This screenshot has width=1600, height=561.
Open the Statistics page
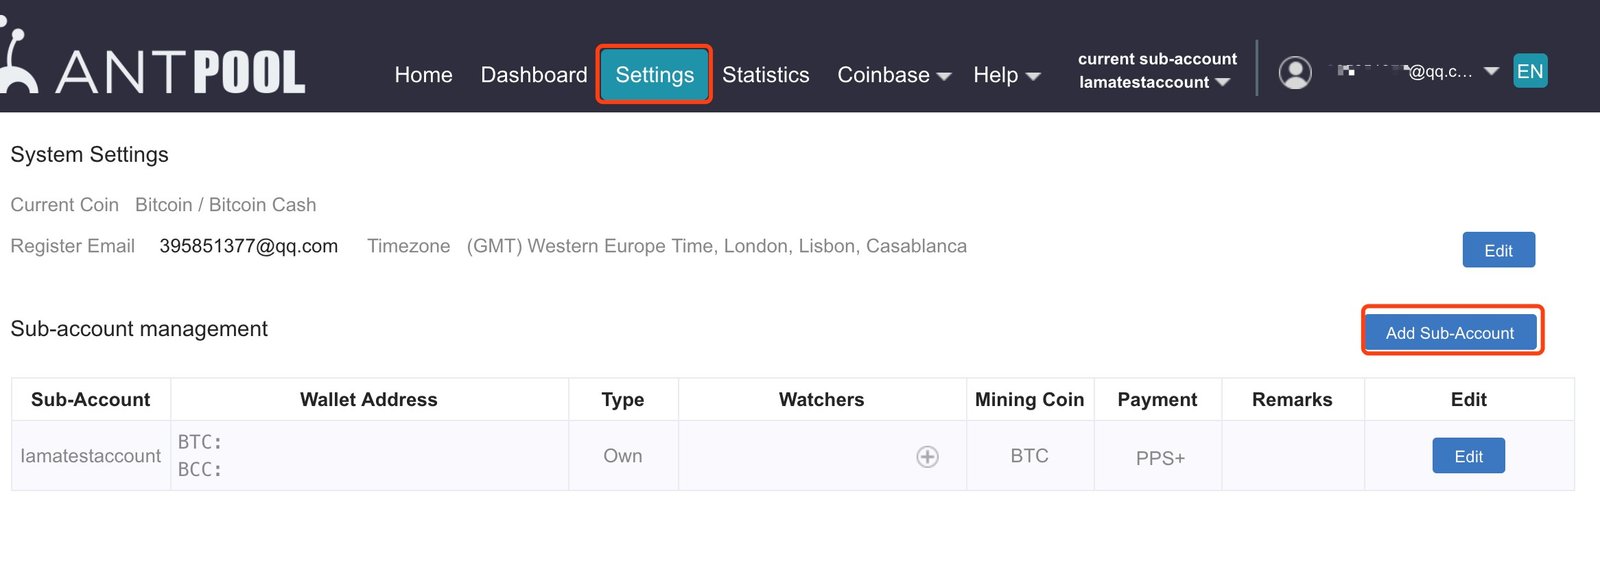(x=766, y=75)
